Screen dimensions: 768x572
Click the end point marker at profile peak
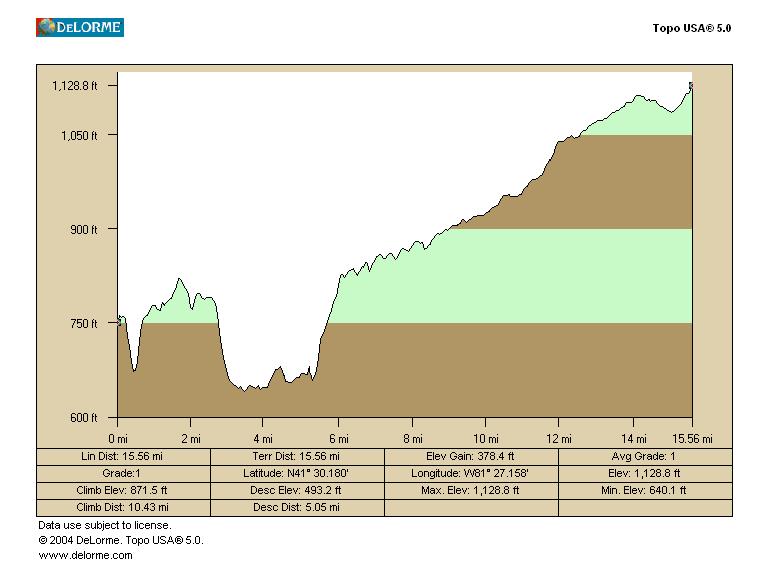tap(690, 86)
